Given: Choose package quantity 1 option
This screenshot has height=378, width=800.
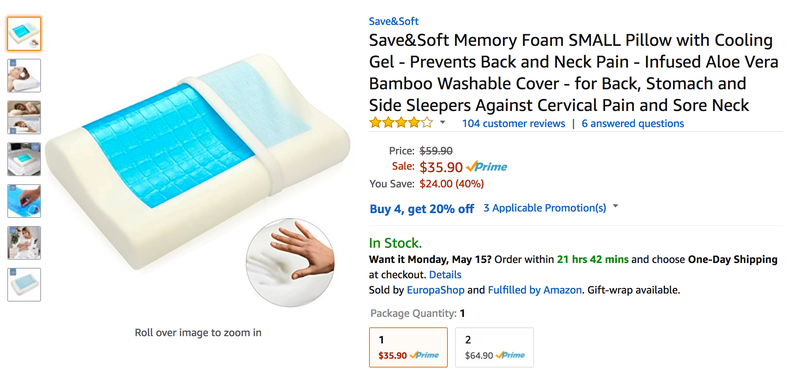Looking at the screenshot, I should [x=408, y=347].
